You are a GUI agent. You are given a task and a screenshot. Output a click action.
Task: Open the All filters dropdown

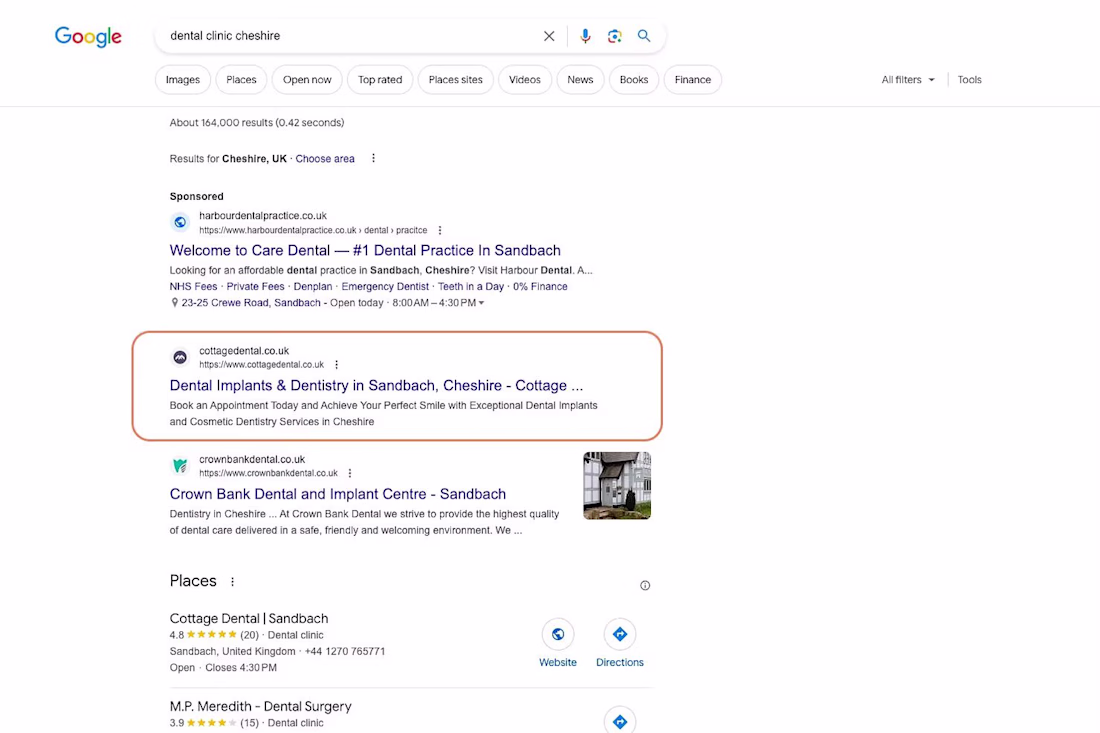[908, 80]
